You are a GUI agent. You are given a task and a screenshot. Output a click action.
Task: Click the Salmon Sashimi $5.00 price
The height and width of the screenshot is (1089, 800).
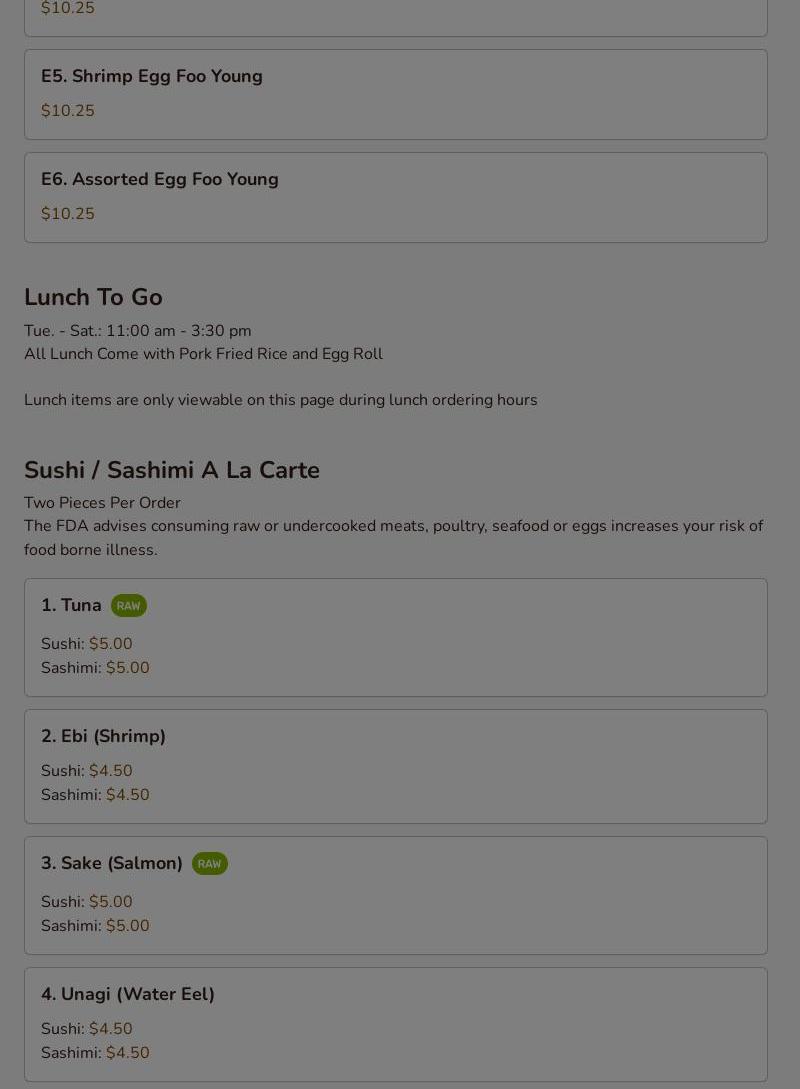tap(128, 926)
